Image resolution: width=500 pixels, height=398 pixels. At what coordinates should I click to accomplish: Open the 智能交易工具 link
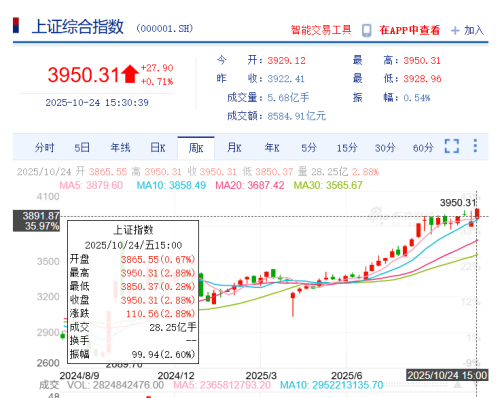[321, 30]
